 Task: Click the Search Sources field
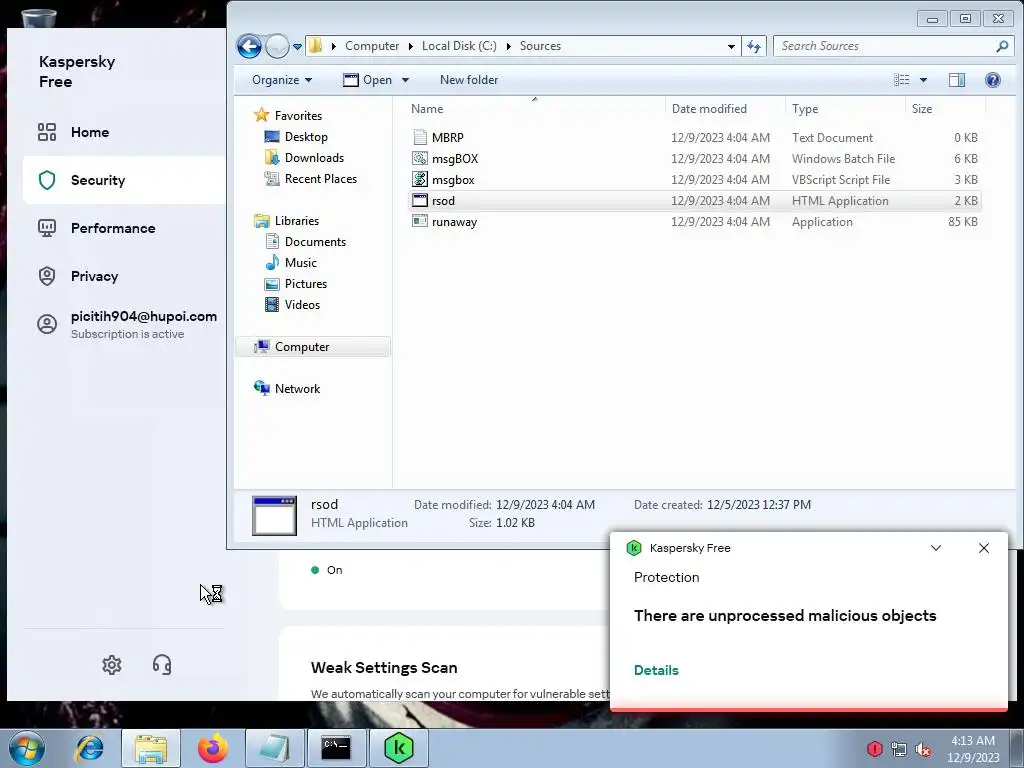(x=893, y=46)
